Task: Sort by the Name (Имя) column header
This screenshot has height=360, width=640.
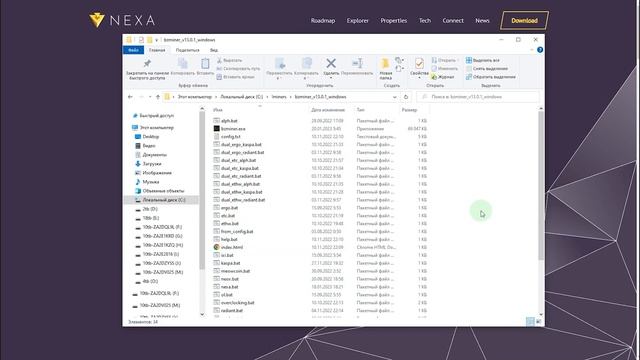Action: pyautogui.click(x=218, y=110)
